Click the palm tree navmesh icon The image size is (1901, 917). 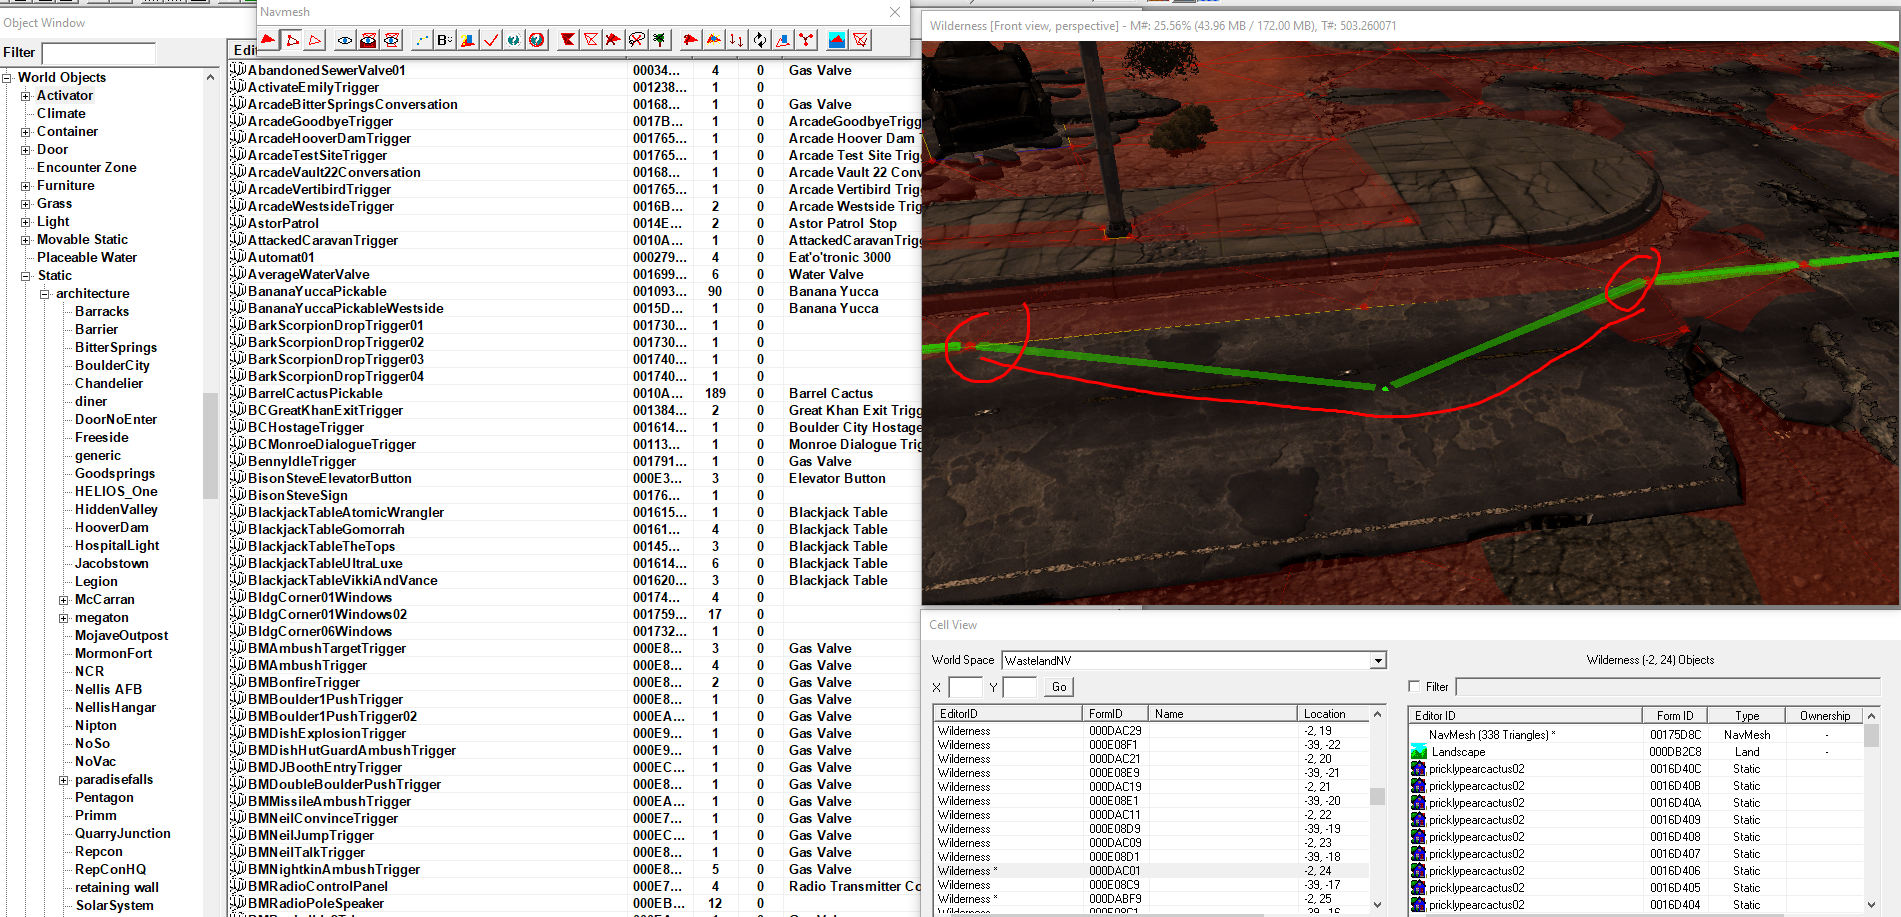click(x=659, y=40)
